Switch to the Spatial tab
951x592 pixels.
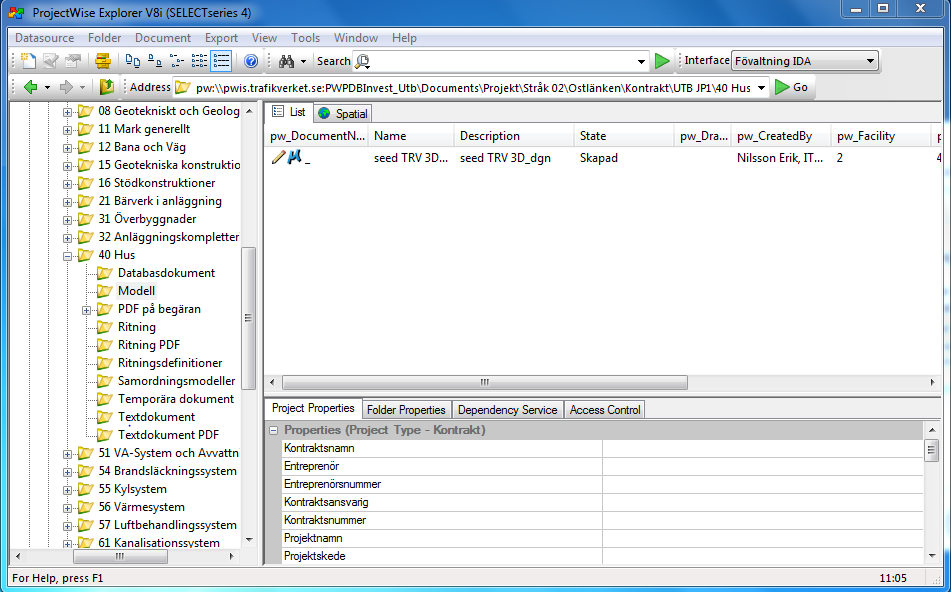click(x=343, y=113)
